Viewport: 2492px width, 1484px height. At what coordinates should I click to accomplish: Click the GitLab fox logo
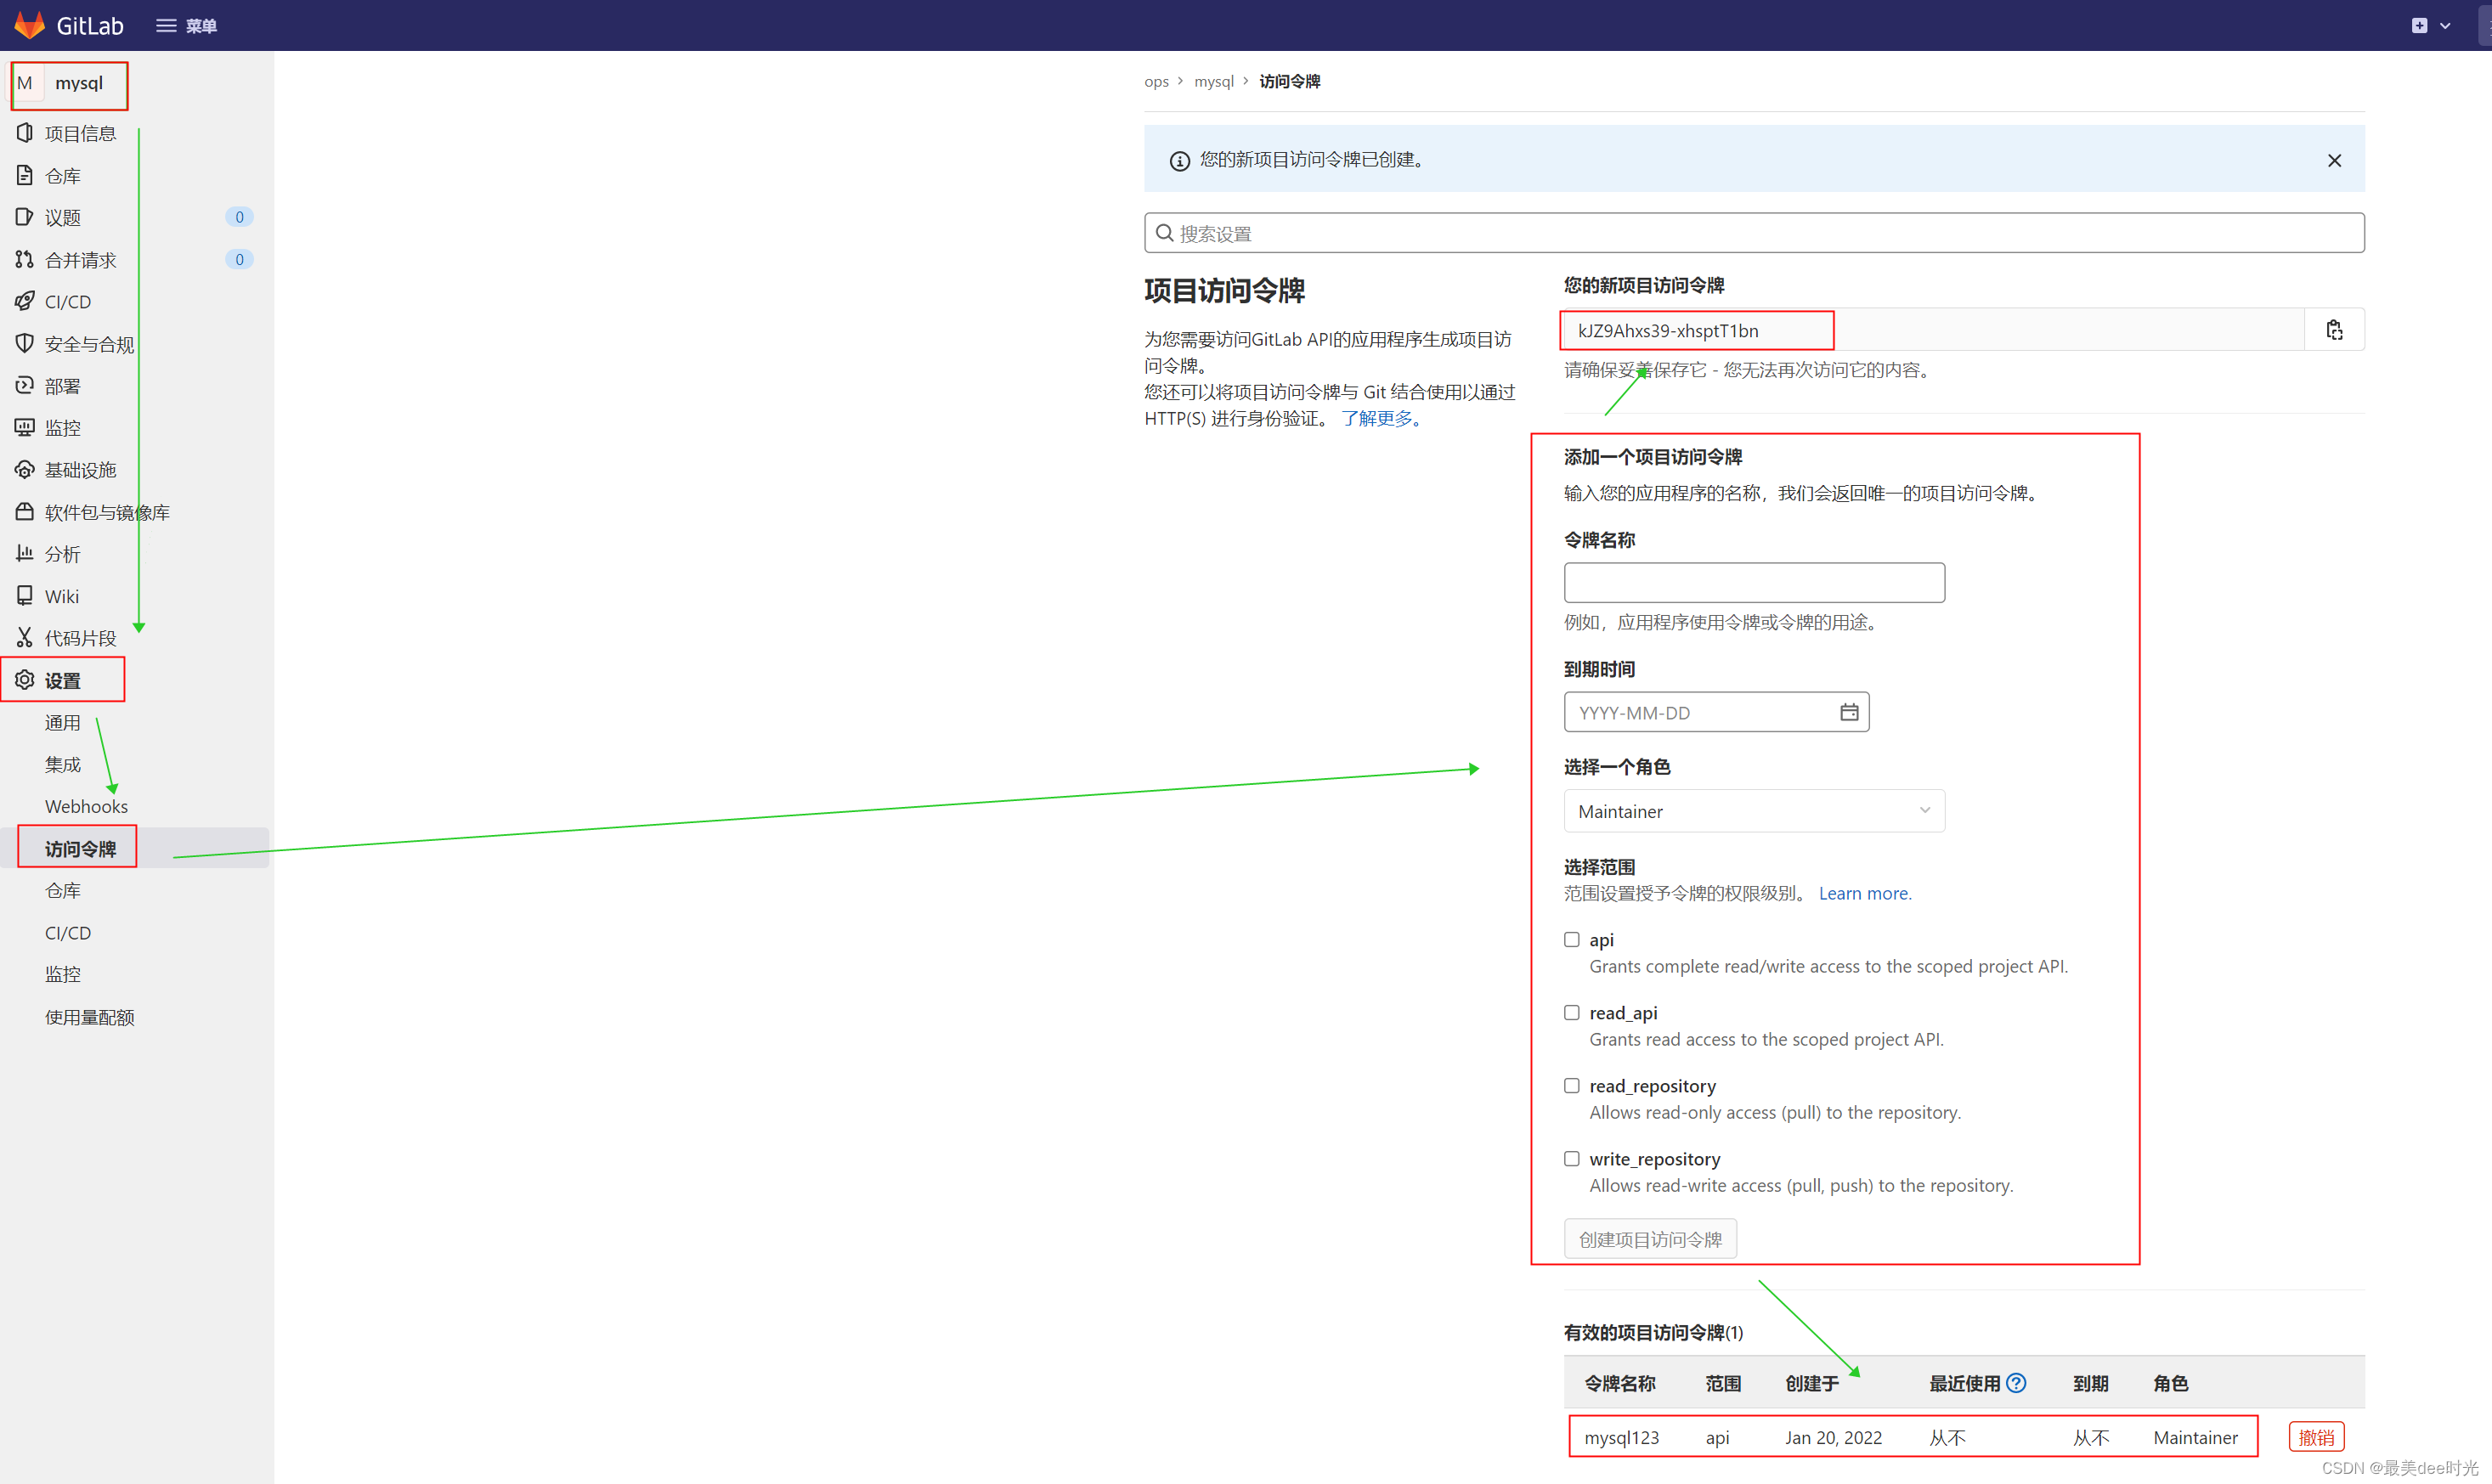click(x=30, y=25)
